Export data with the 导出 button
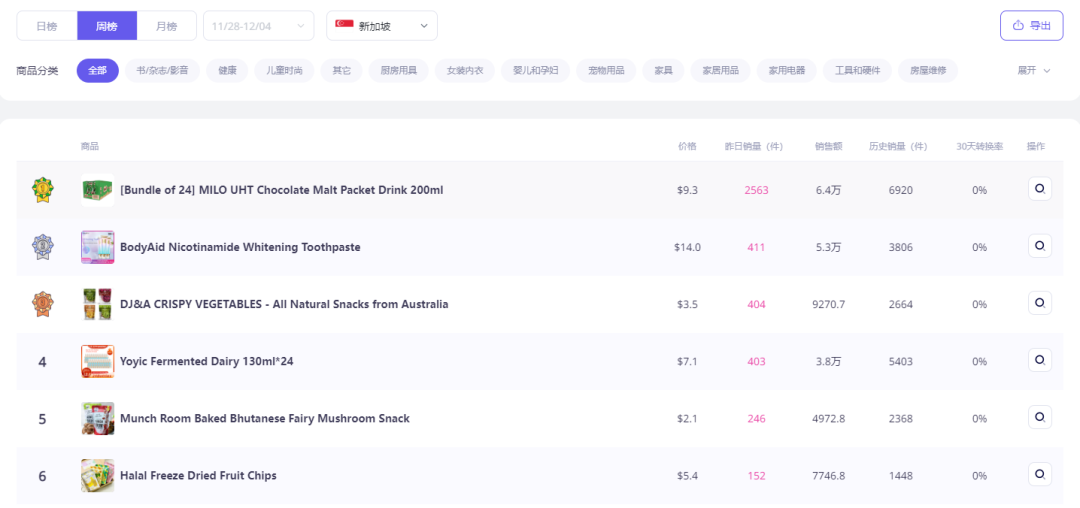This screenshot has height=508, width=1080. [1032, 25]
